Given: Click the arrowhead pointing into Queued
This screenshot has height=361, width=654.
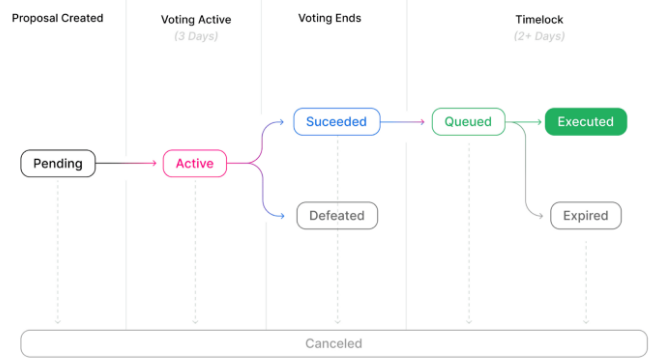Looking at the screenshot, I should 422,122.
